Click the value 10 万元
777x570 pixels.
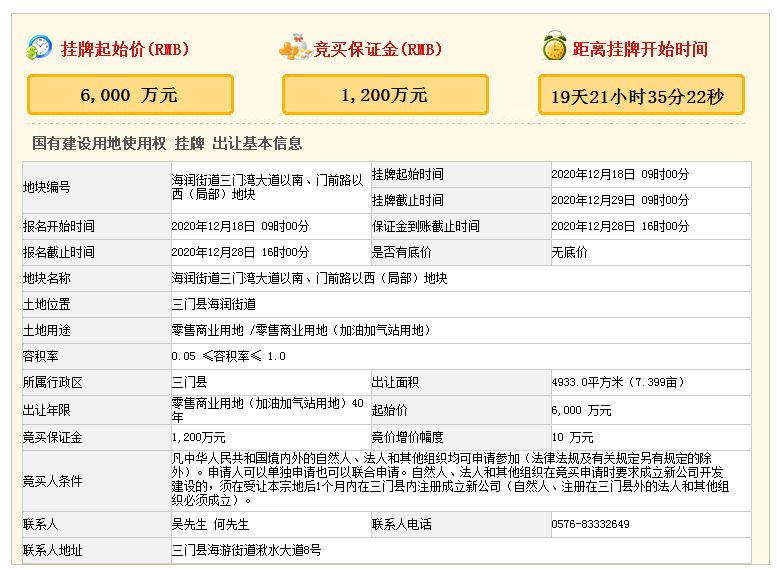click(572, 438)
